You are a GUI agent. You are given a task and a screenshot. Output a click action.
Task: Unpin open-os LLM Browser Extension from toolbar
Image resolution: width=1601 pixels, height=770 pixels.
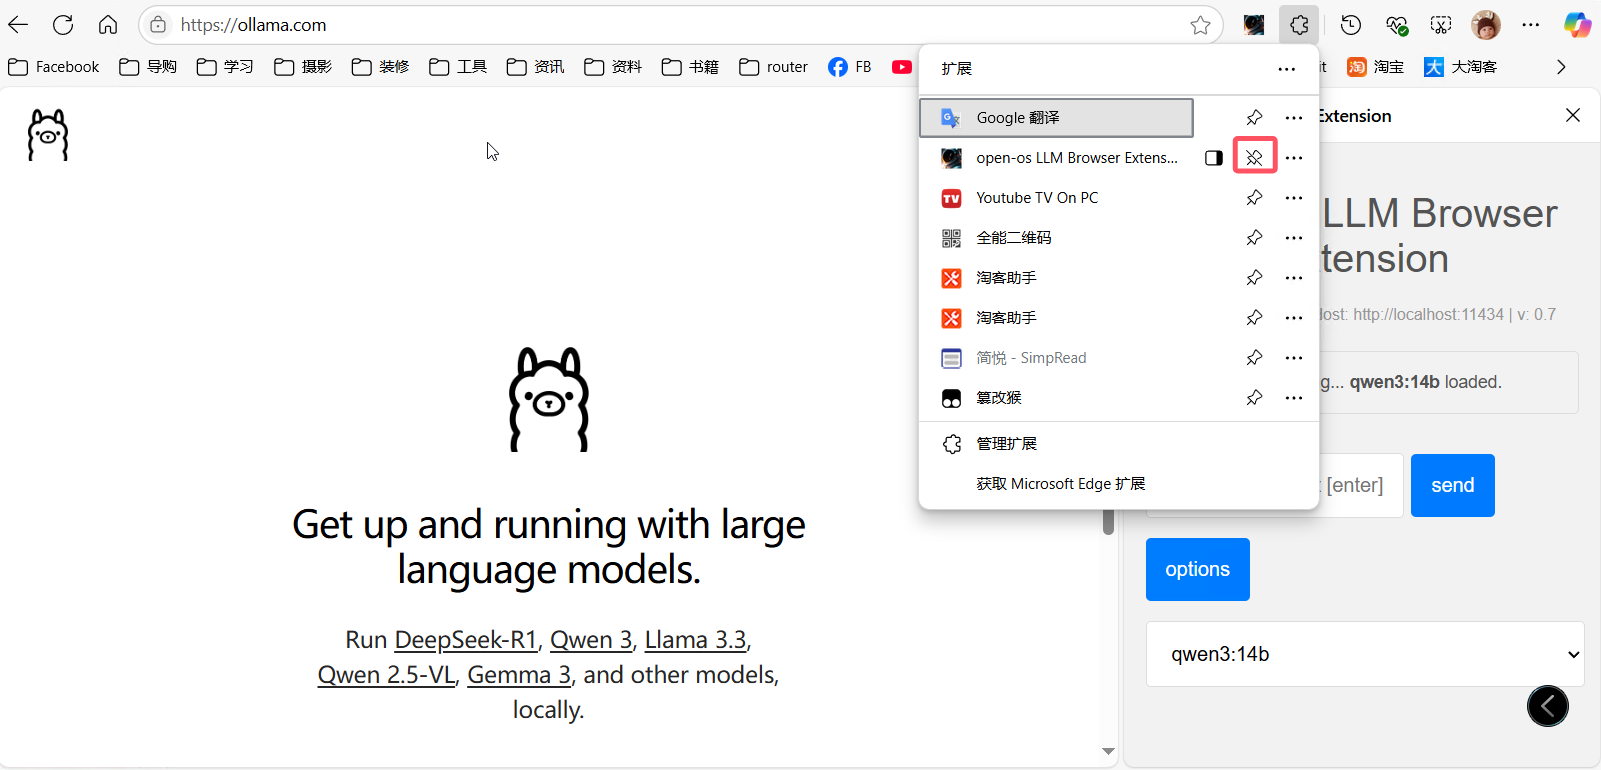click(x=1254, y=157)
